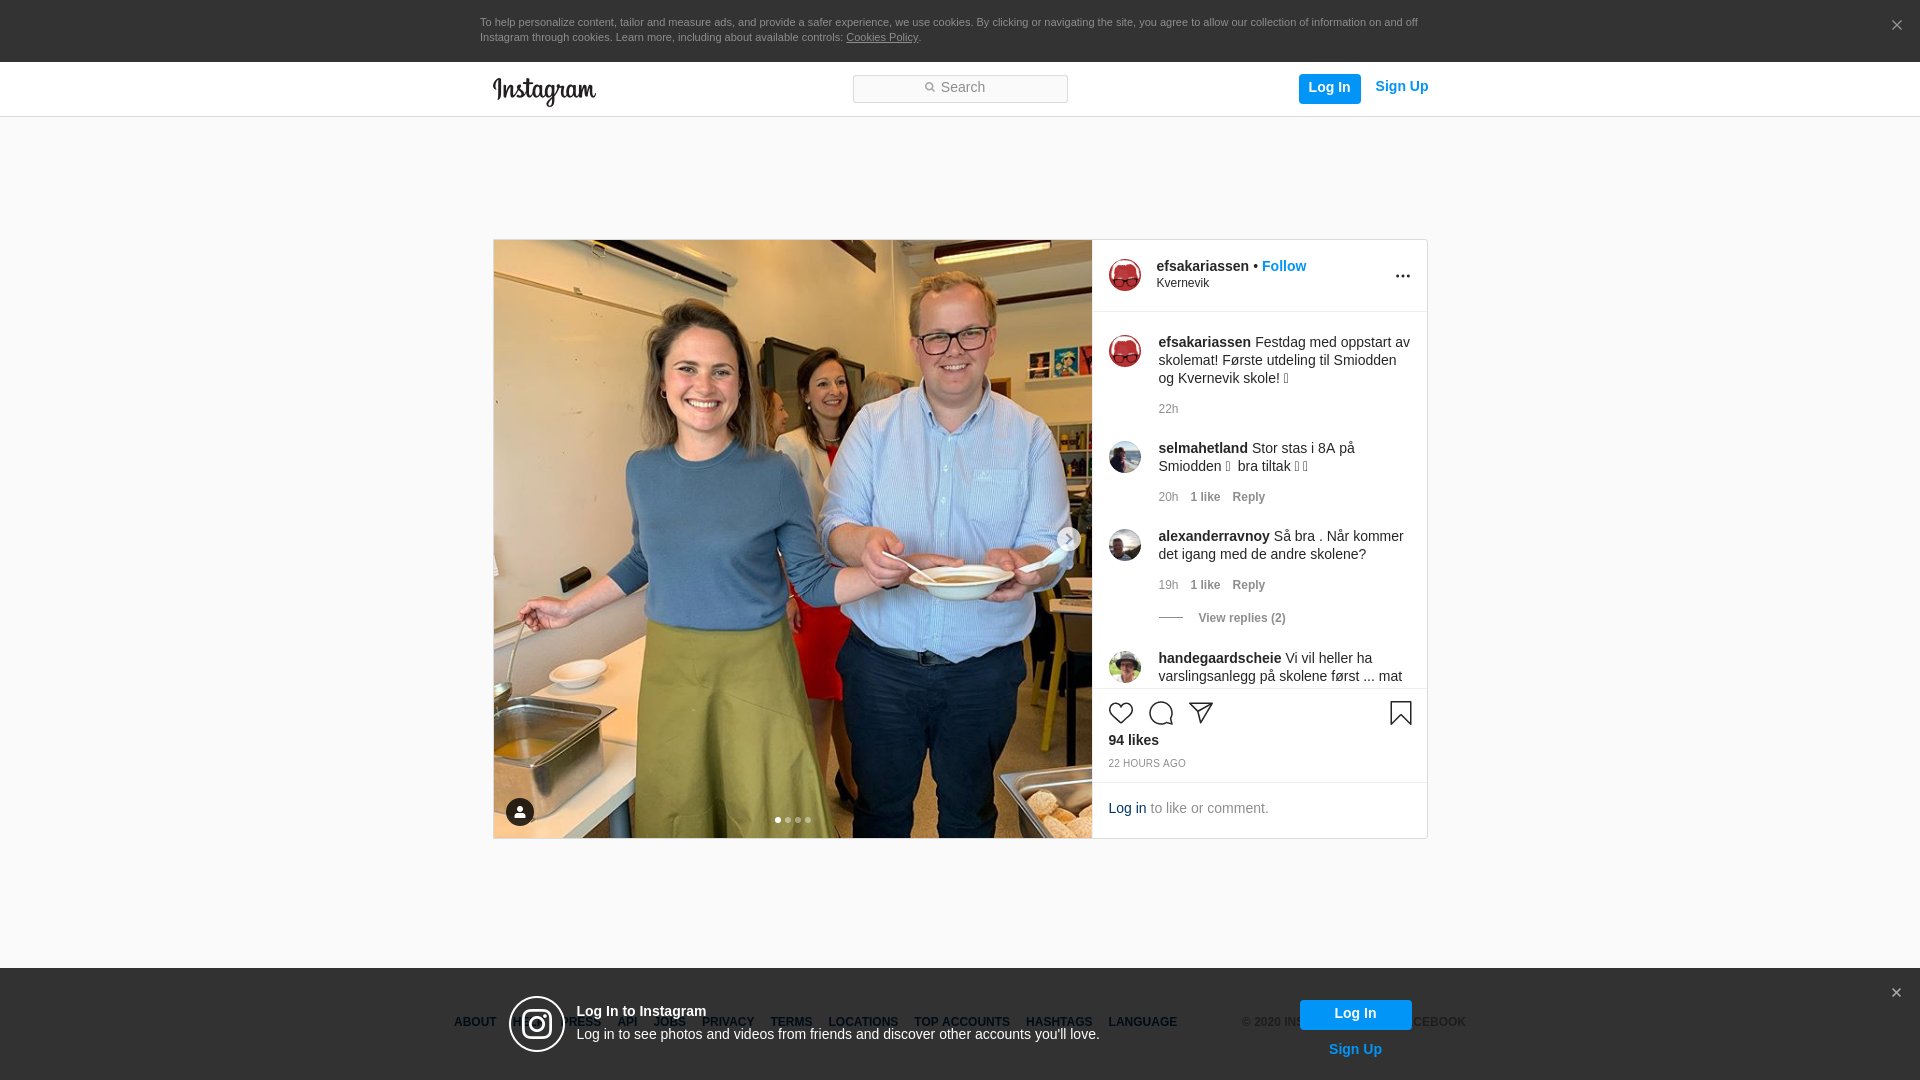
Task: Like the post with heart icon
Action: [1121, 713]
